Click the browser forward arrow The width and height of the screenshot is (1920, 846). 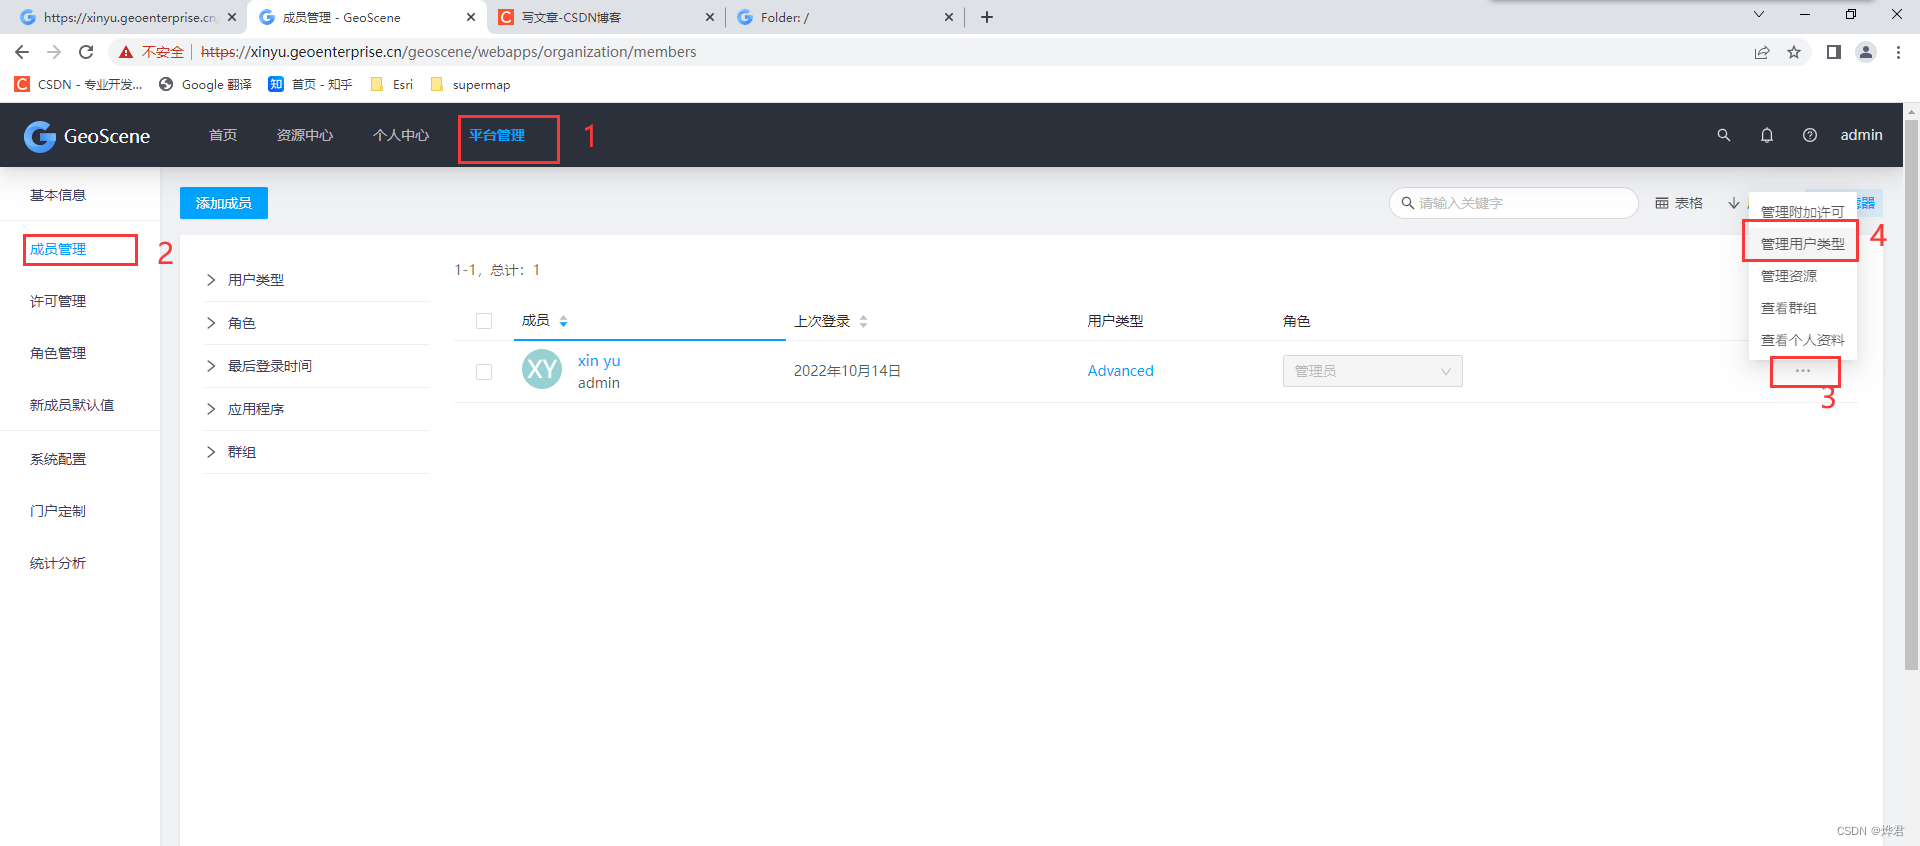tap(54, 52)
